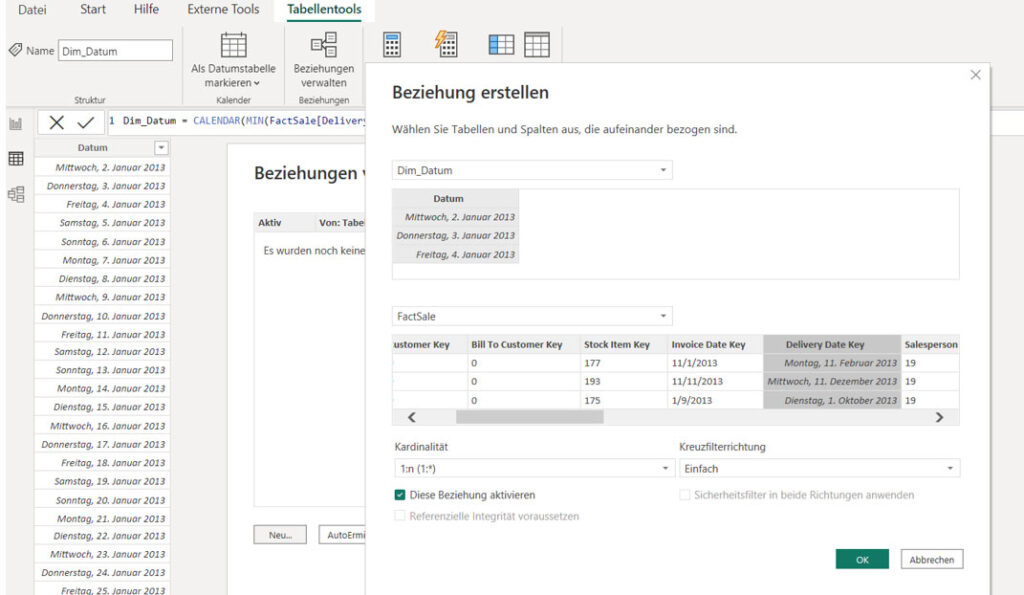Click the new measure calculator icon
Viewport: 1024px width, 595px height.
(x=392, y=45)
